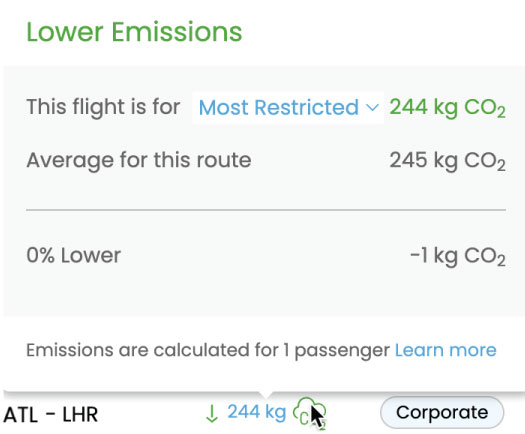This screenshot has width=525, height=434.
Task: Click the Corporate fare badge
Action: tap(442, 413)
